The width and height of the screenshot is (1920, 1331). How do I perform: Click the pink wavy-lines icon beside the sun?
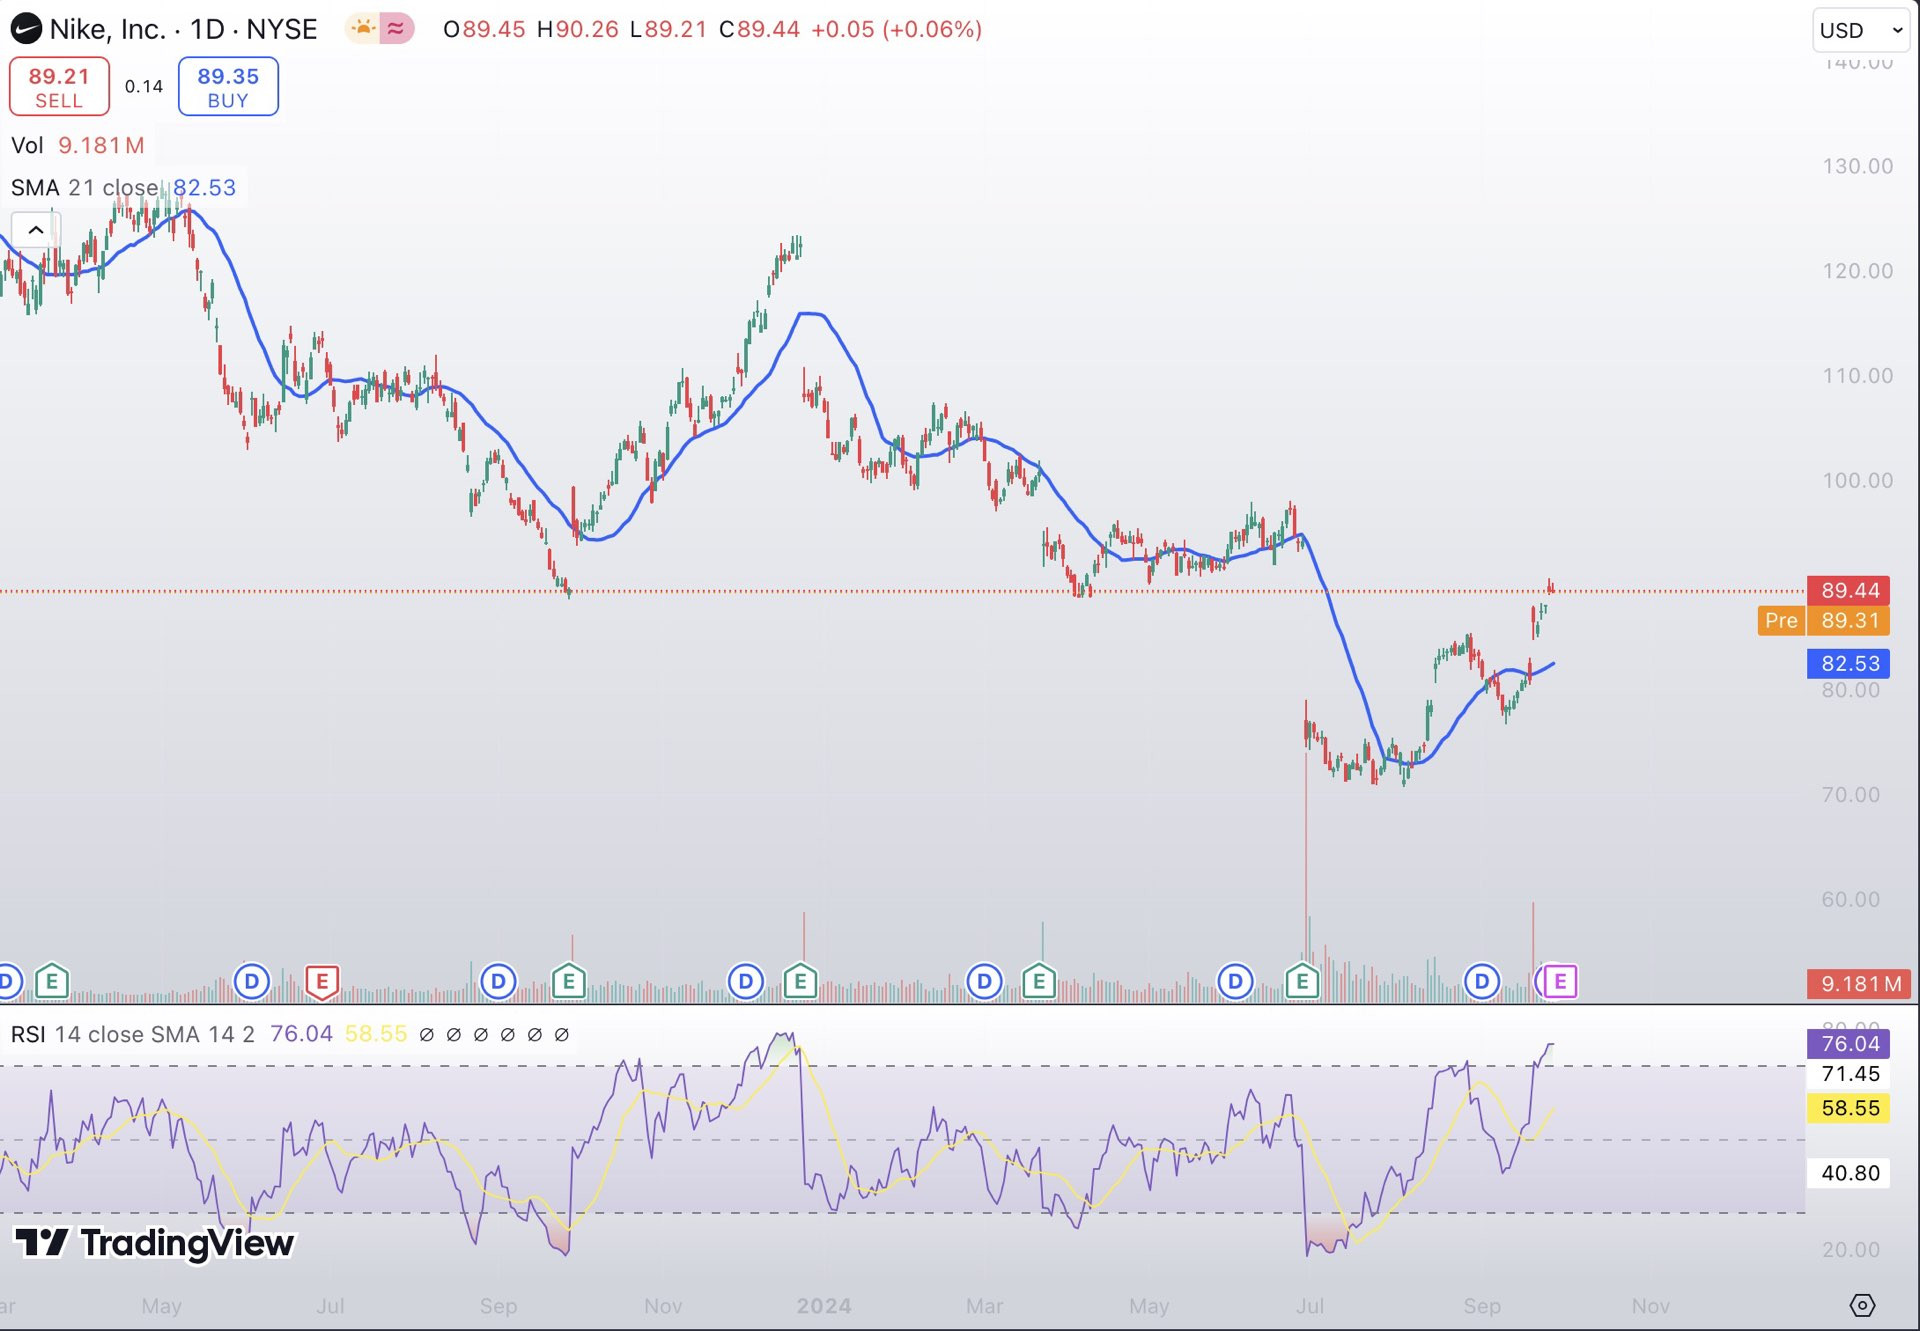point(397,29)
